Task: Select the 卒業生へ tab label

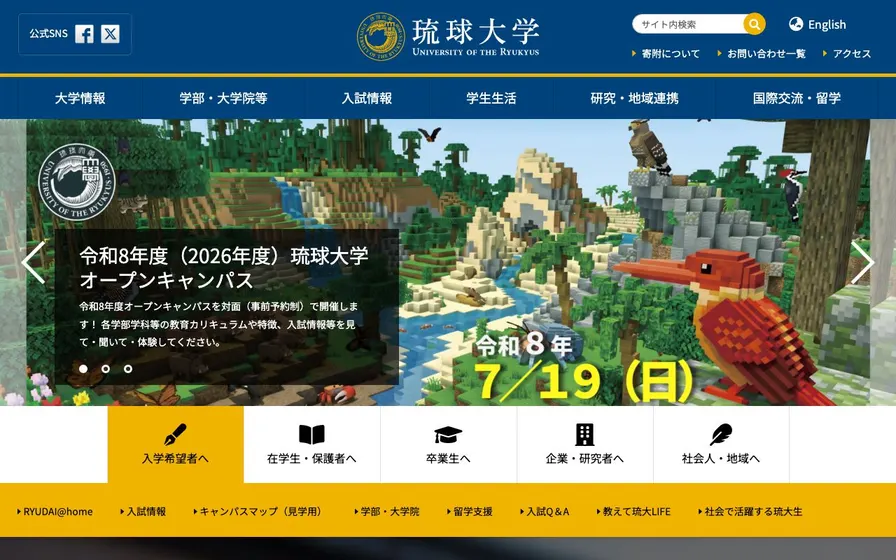Action: pos(448,458)
